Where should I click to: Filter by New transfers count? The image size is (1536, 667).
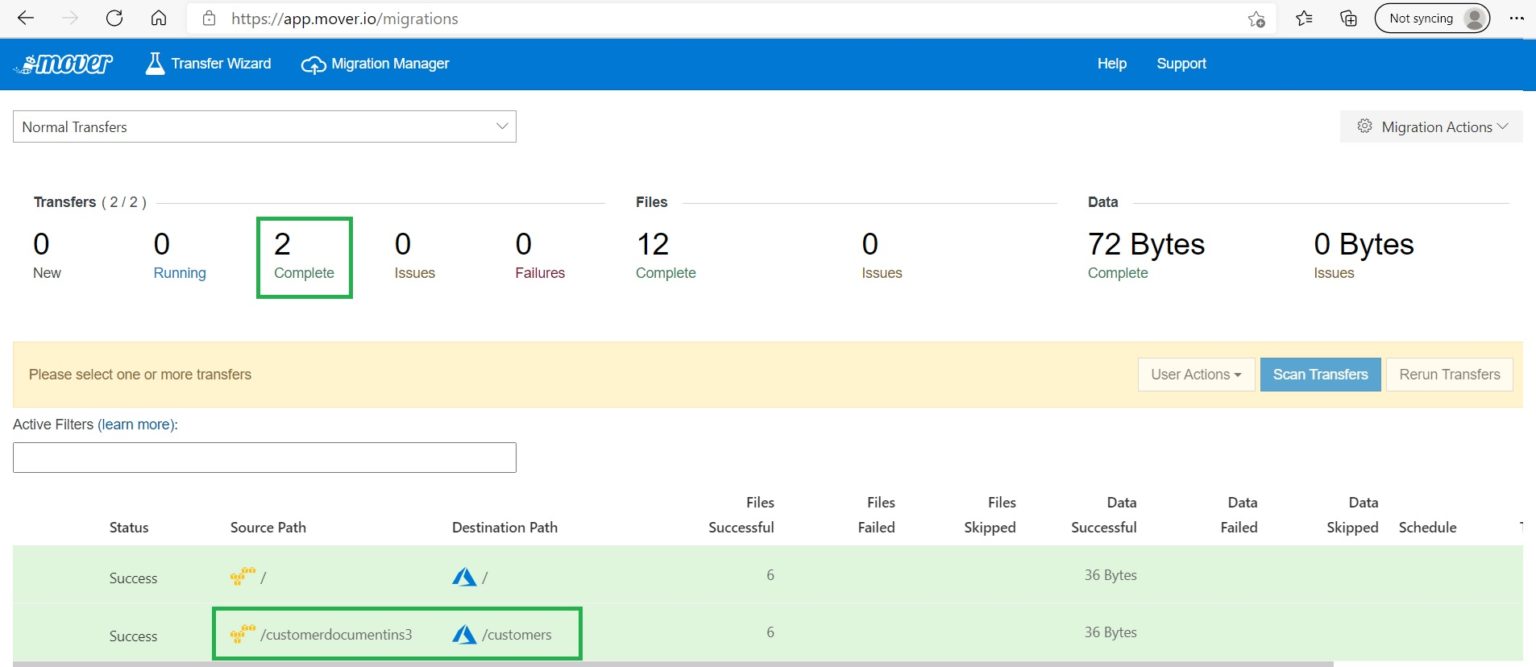click(47, 256)
